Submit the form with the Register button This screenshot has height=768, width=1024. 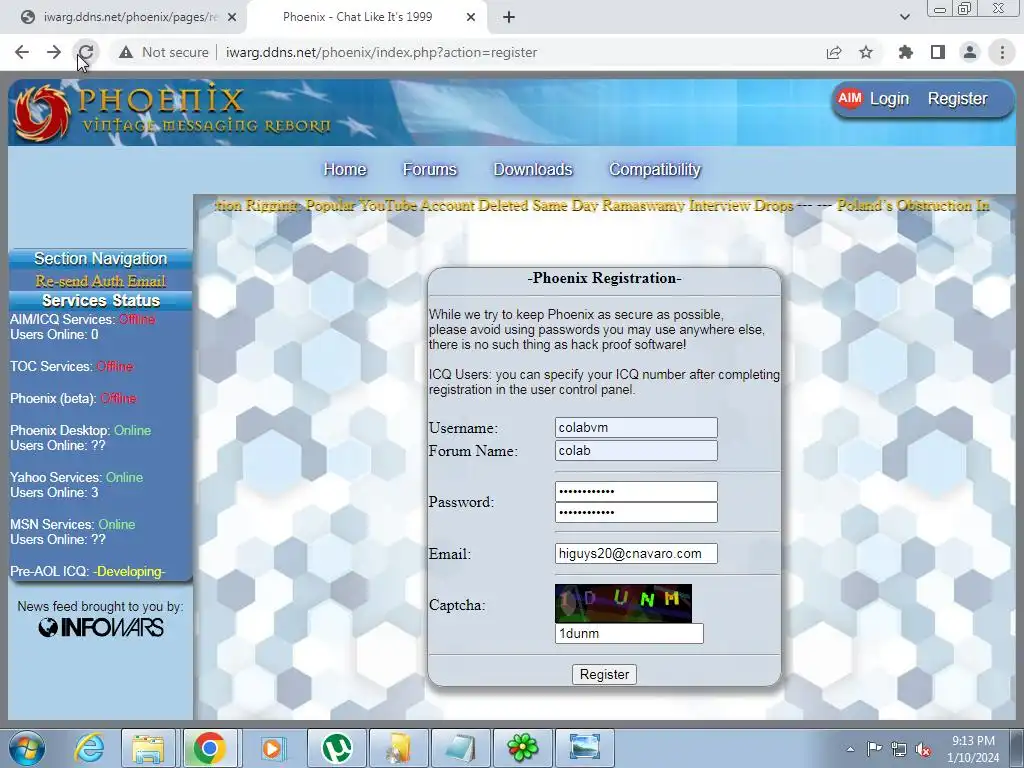604,675
